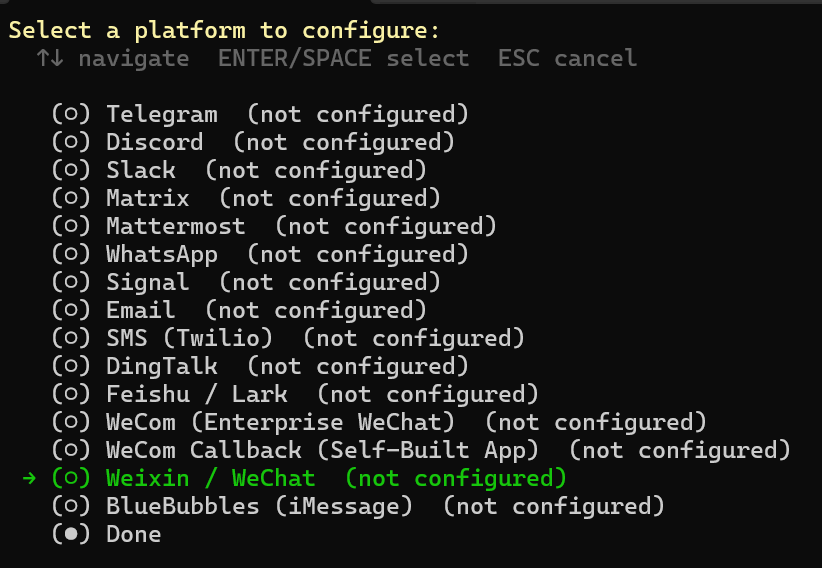Viewport: 822px width, 568px height.
Task: Select the Discord radio button
Action: [x=71, y=142]
